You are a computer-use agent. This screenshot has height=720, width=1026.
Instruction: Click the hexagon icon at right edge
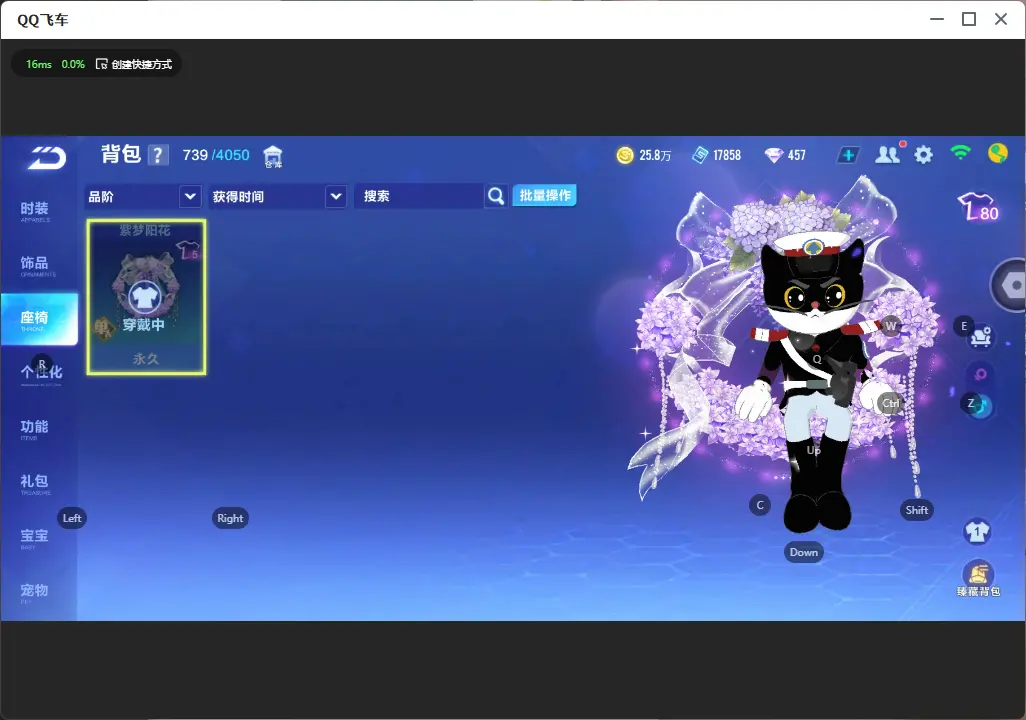coord(1011,285)
